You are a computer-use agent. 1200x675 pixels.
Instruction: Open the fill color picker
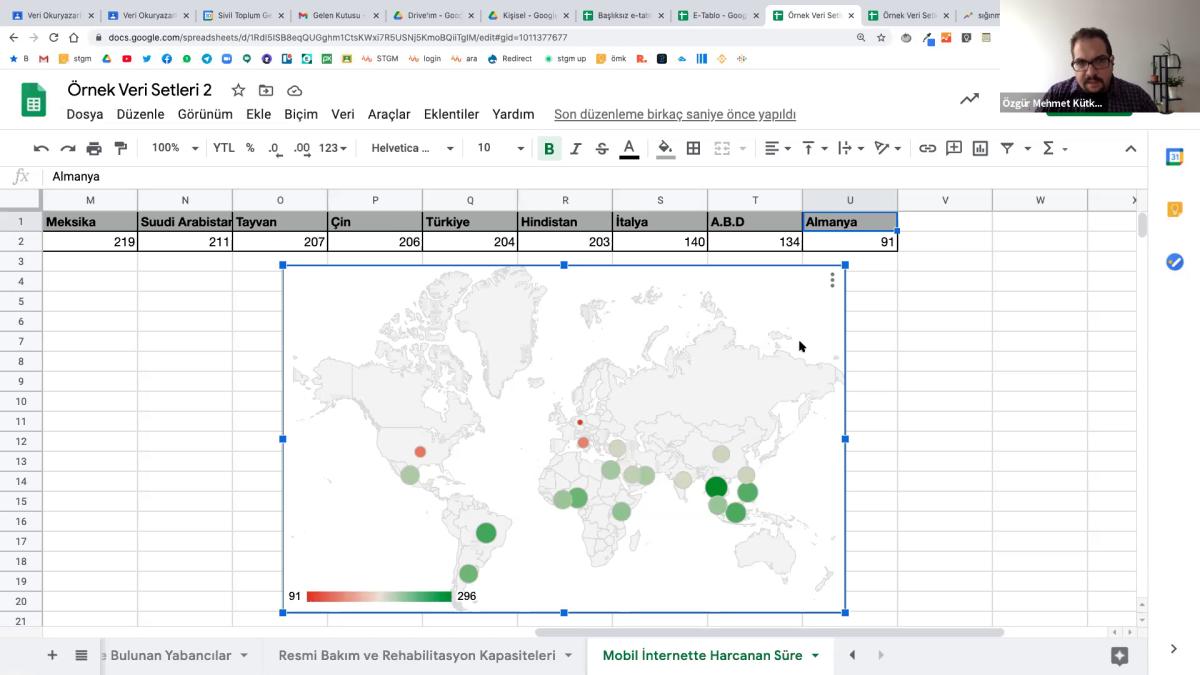665,148
